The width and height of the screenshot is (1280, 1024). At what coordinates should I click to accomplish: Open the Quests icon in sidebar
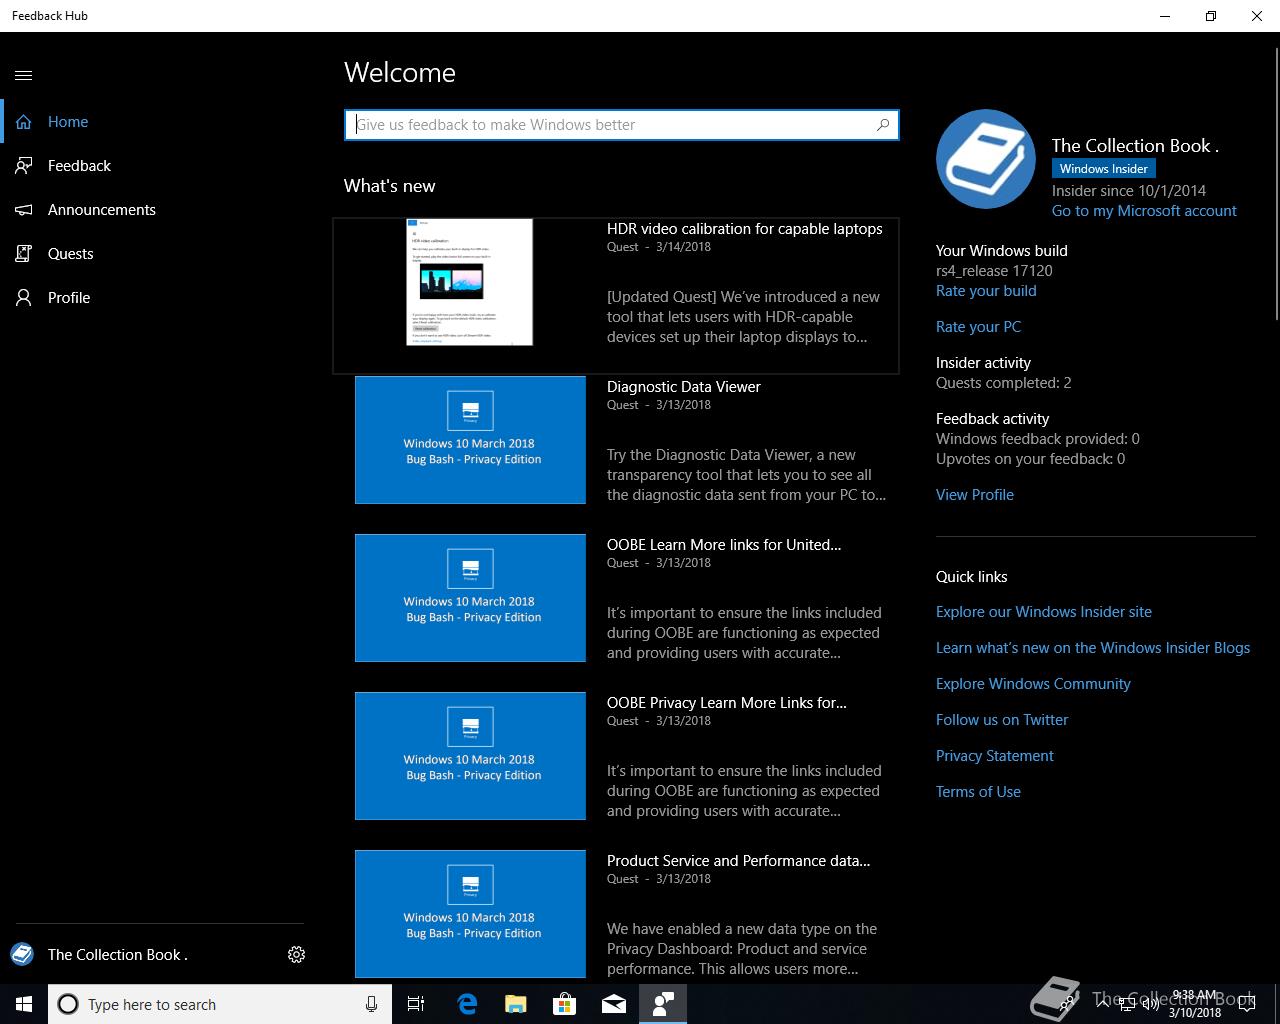(24, 254)
